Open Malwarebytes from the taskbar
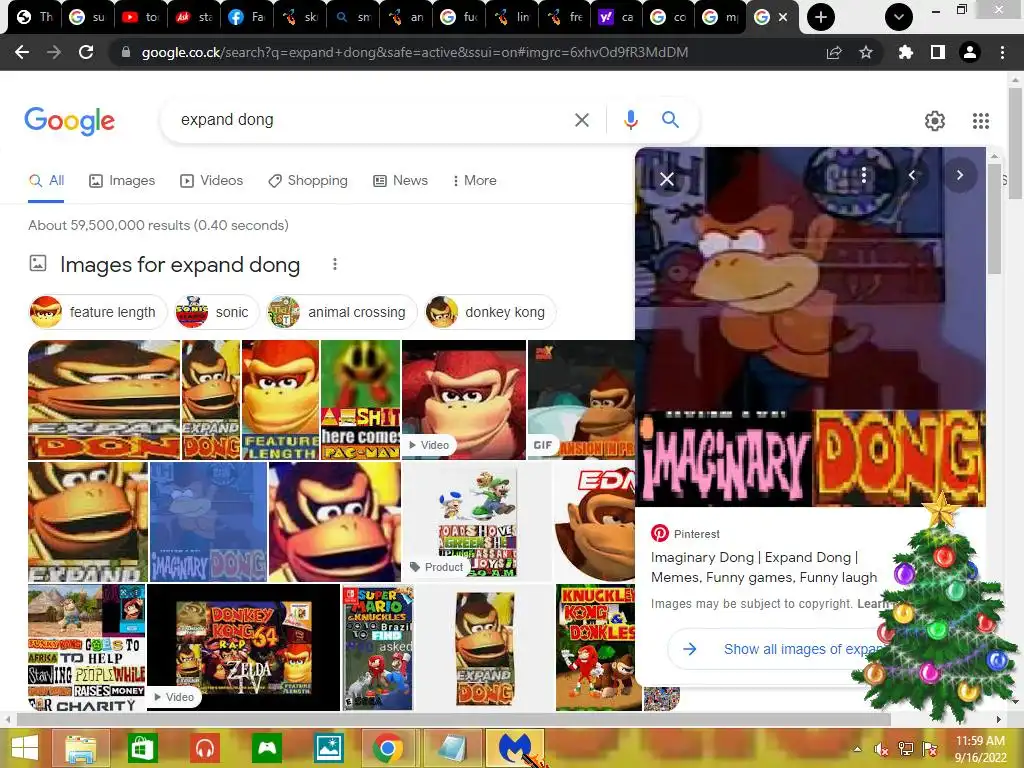Screen dimensions: 1024x768 click(515, 748)
